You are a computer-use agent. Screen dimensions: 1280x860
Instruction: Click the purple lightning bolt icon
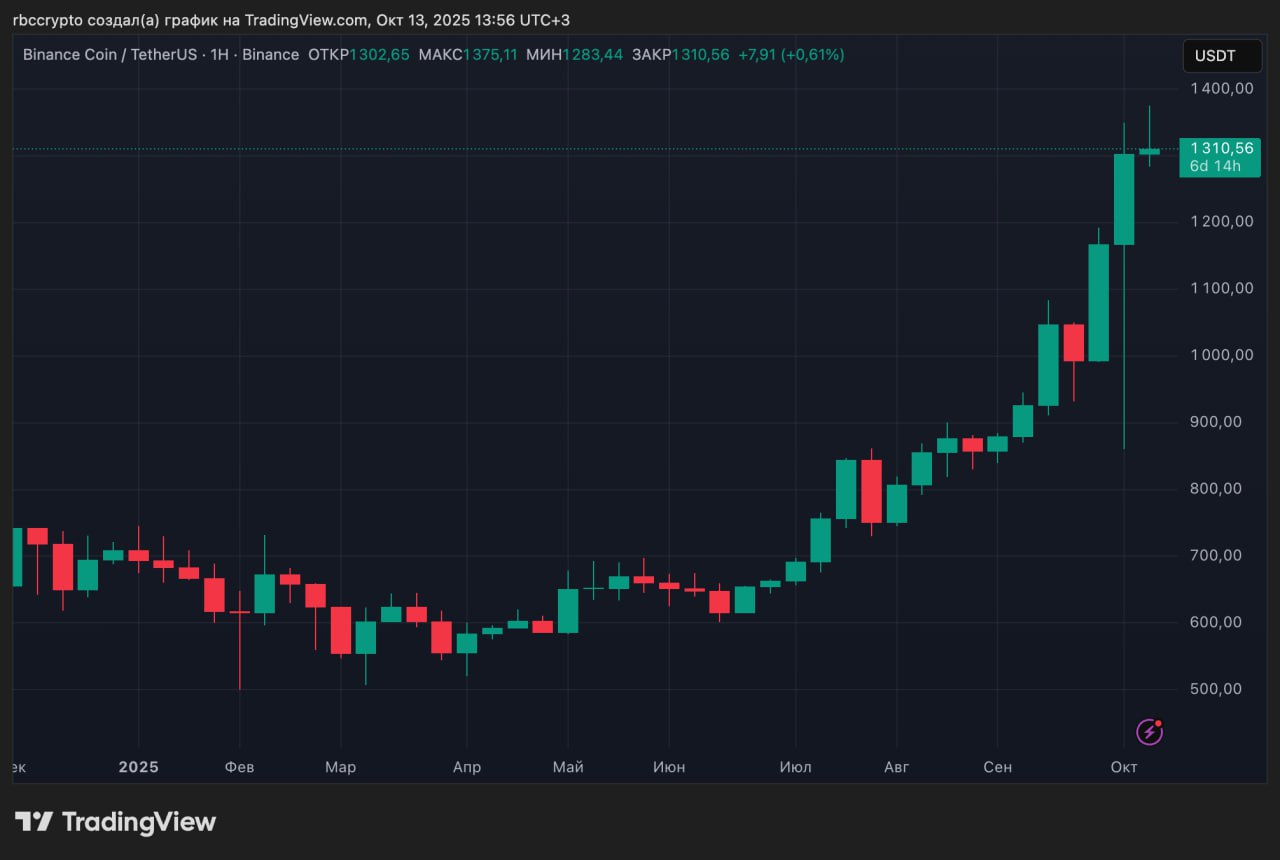pyautogui.click(x=1150, y=732)
